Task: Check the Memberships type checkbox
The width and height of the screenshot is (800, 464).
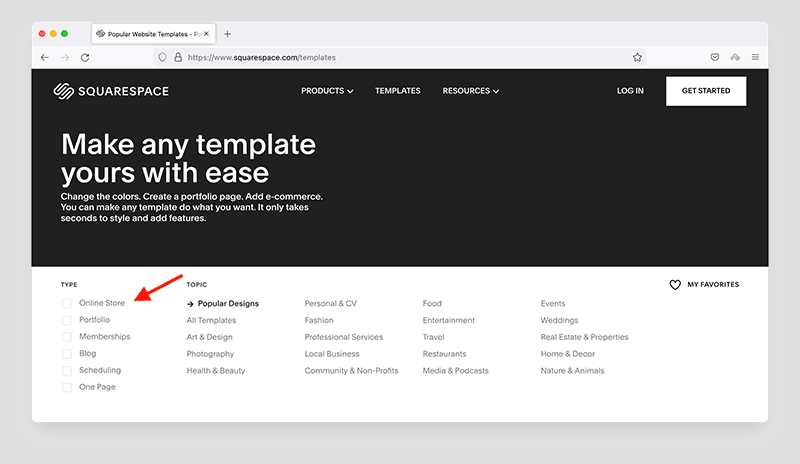Action: pos(67,337)
